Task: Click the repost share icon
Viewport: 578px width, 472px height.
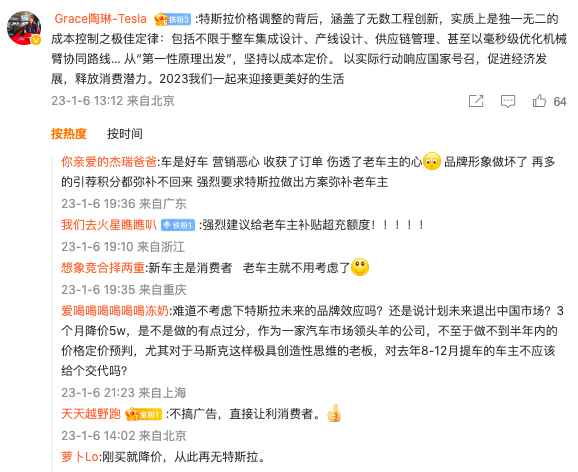Action: pyautogui.click(x=476, y=101)
